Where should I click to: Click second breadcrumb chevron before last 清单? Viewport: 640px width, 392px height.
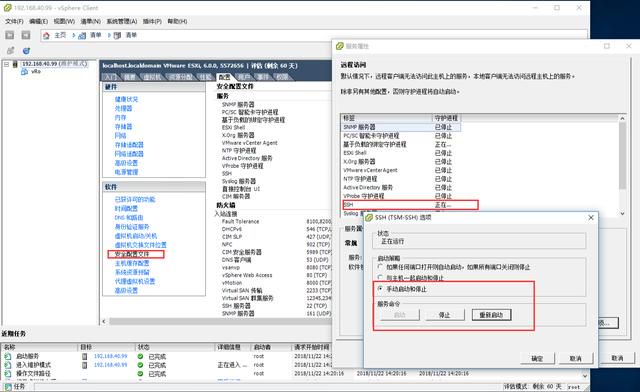pyautogui.click(x=109, y=36)
